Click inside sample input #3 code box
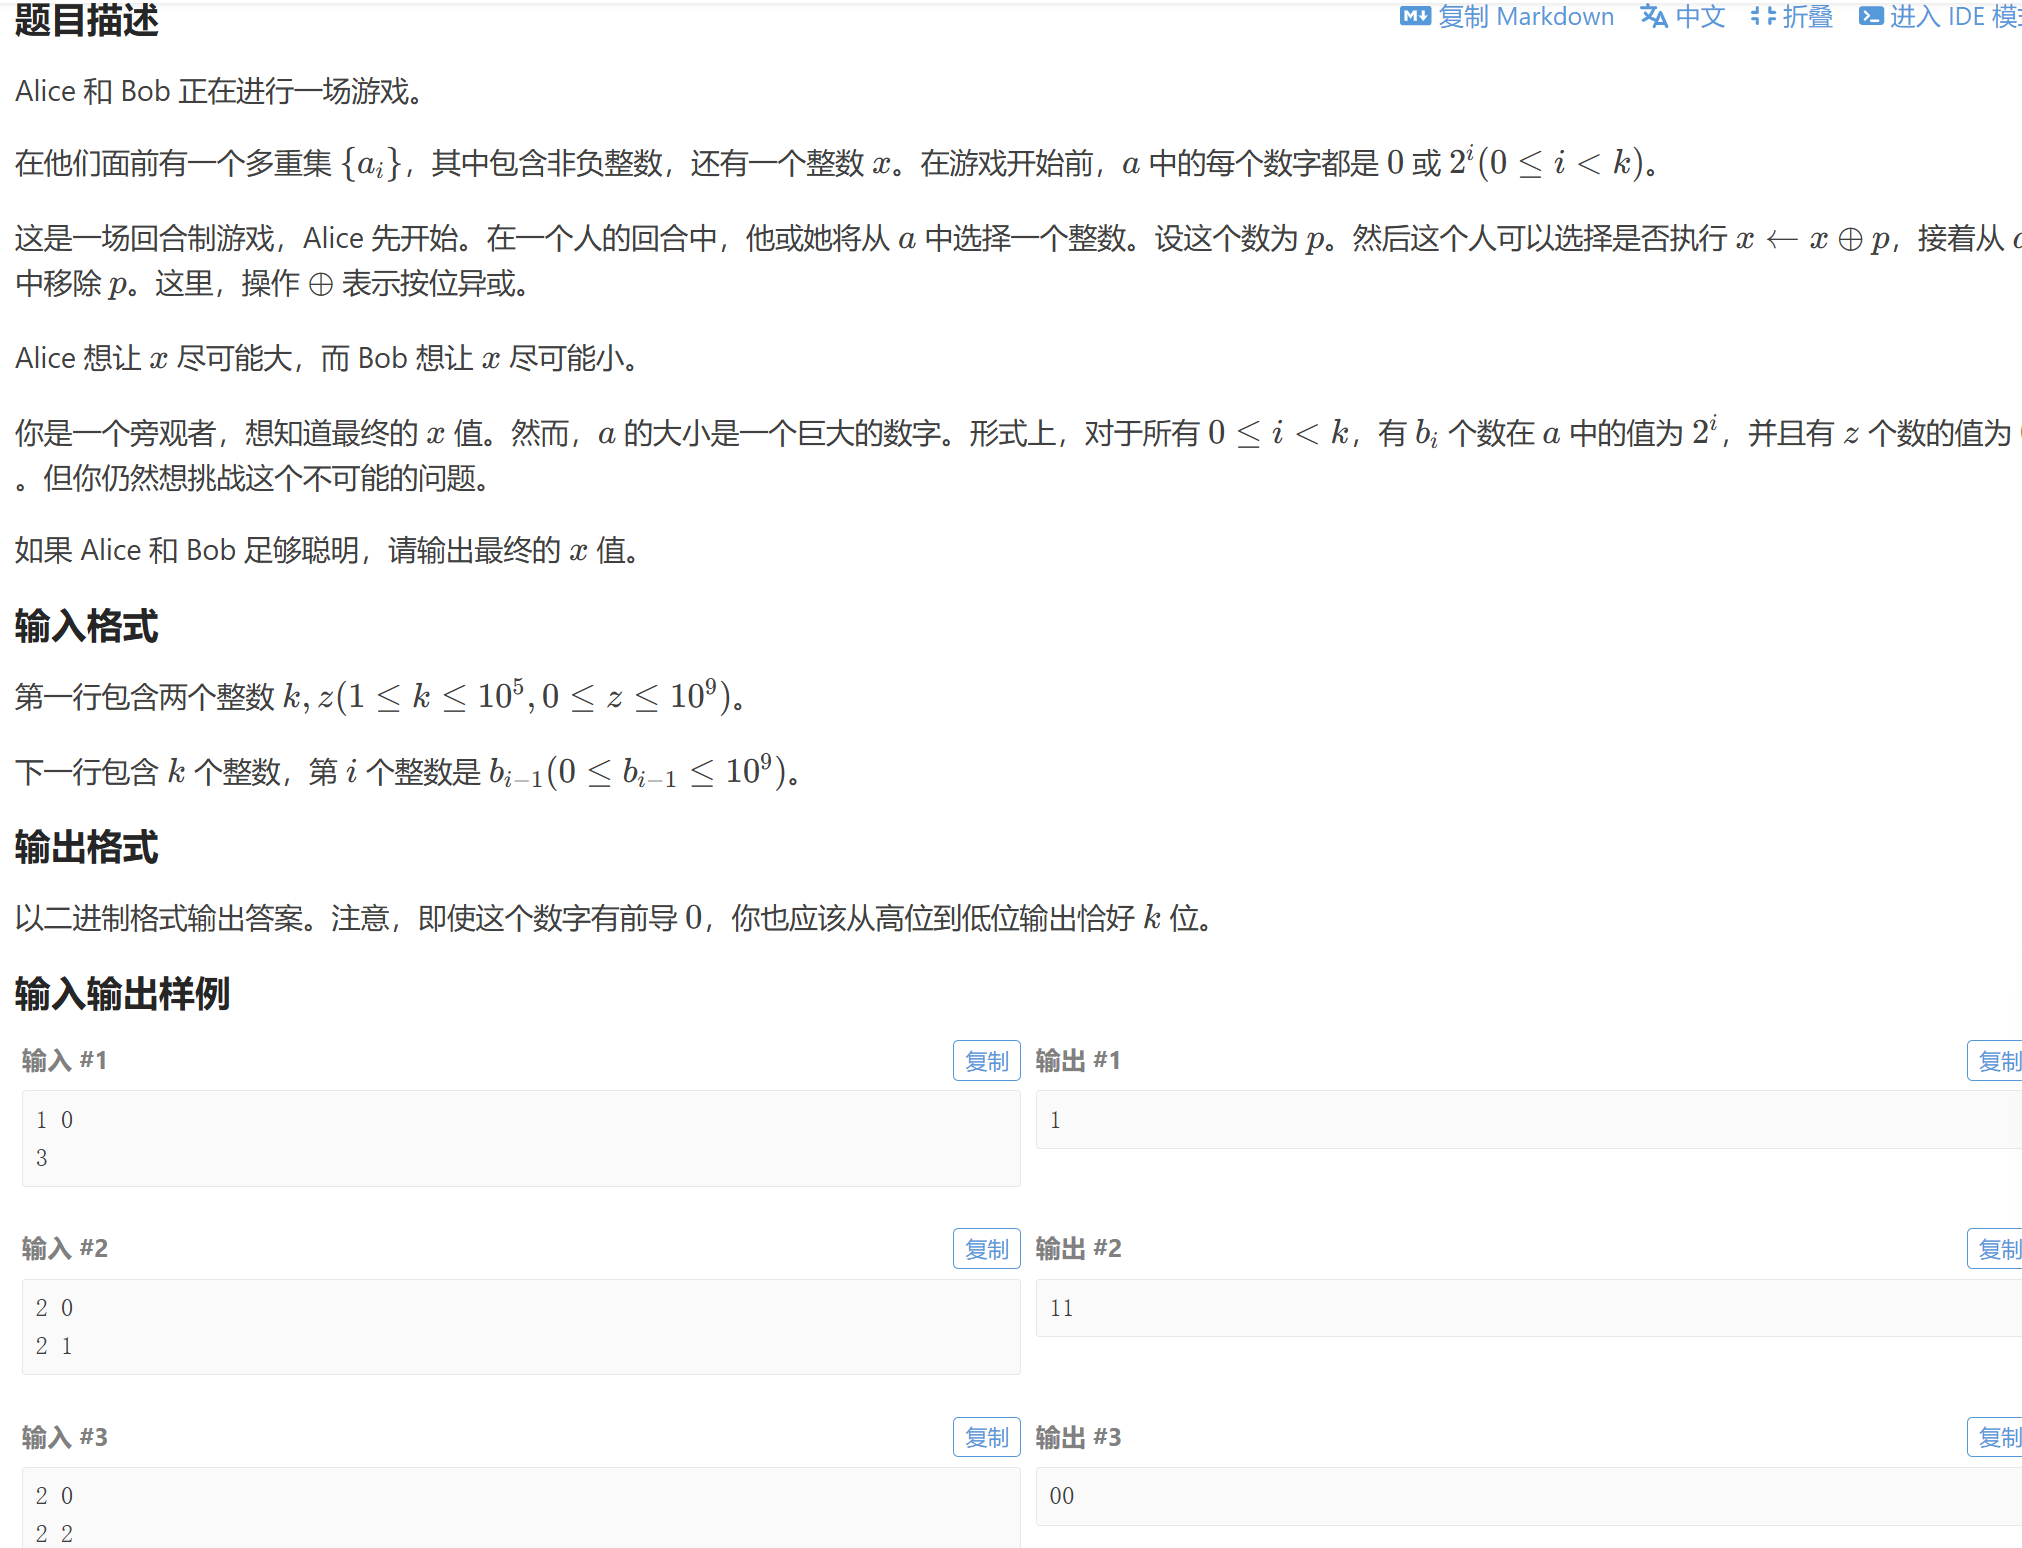The image size is (2022, 1548). [520, 1510]
